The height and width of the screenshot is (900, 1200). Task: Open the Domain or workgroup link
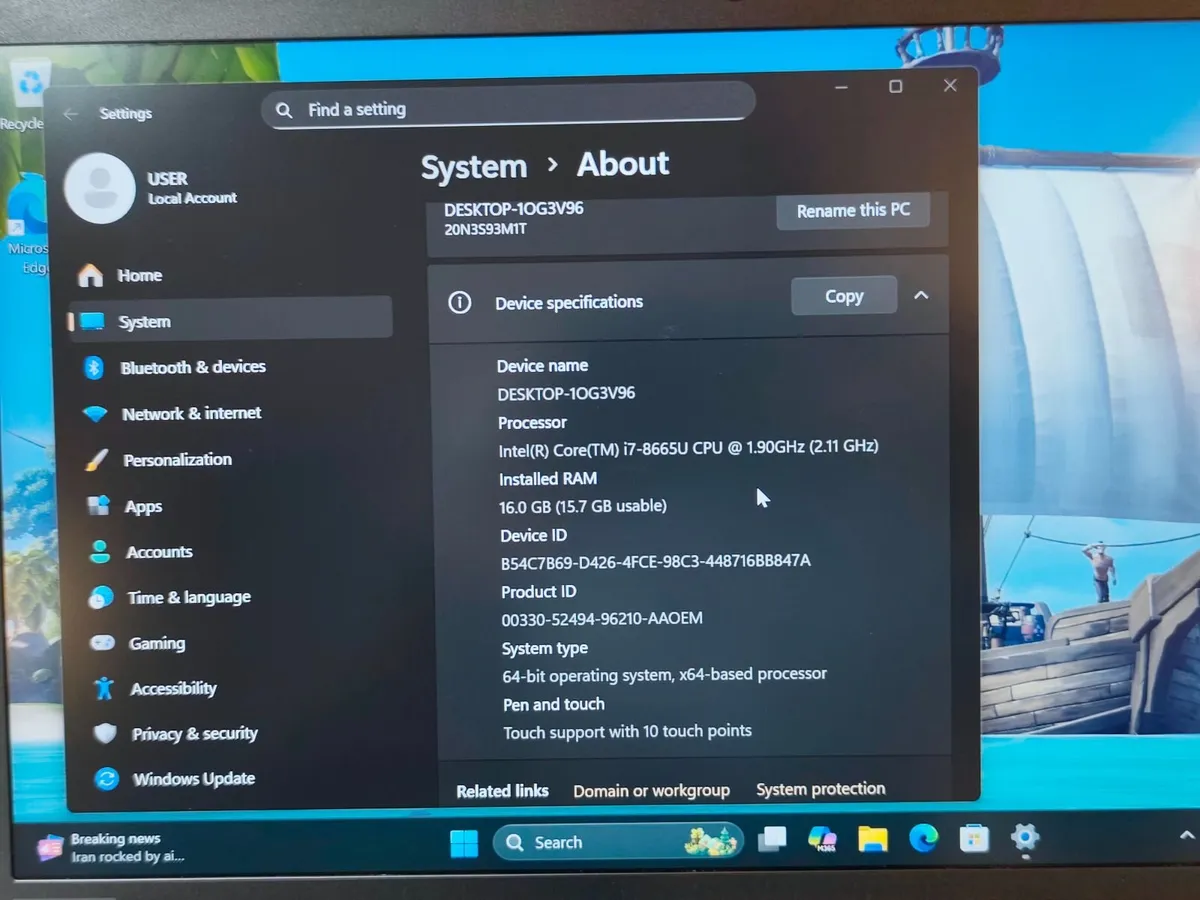click(651, 790)
